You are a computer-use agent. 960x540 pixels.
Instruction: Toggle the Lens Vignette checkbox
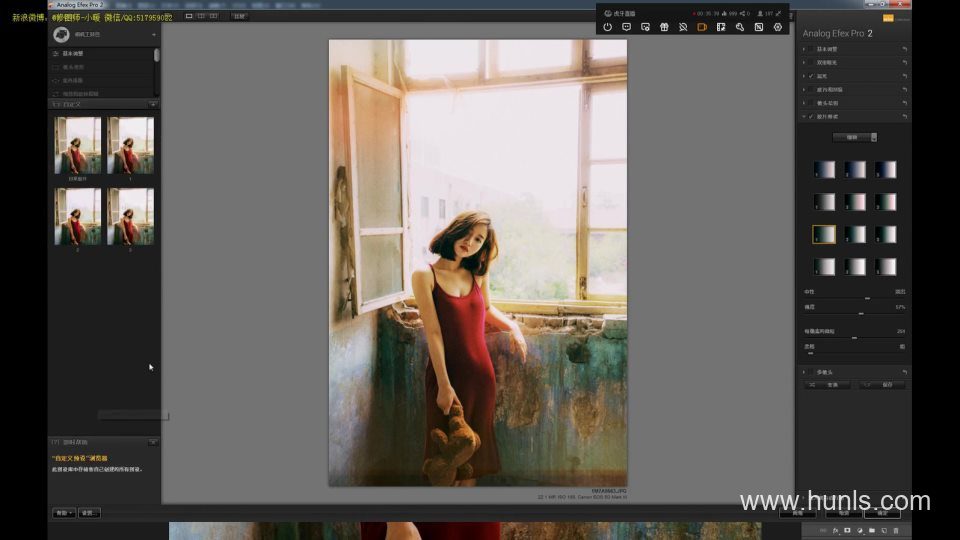click(811, 103)
